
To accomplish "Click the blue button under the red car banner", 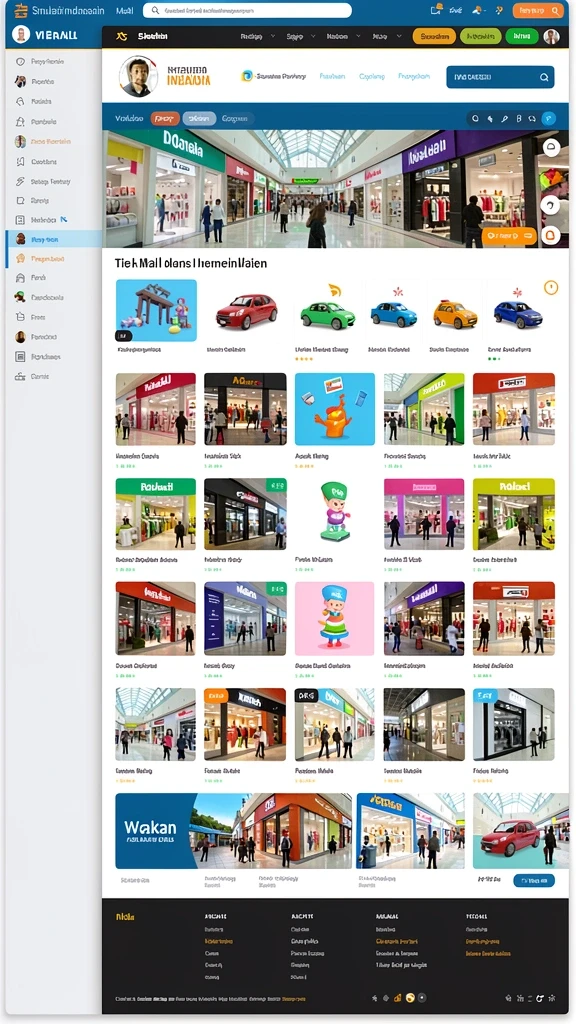I will point(534,880).
